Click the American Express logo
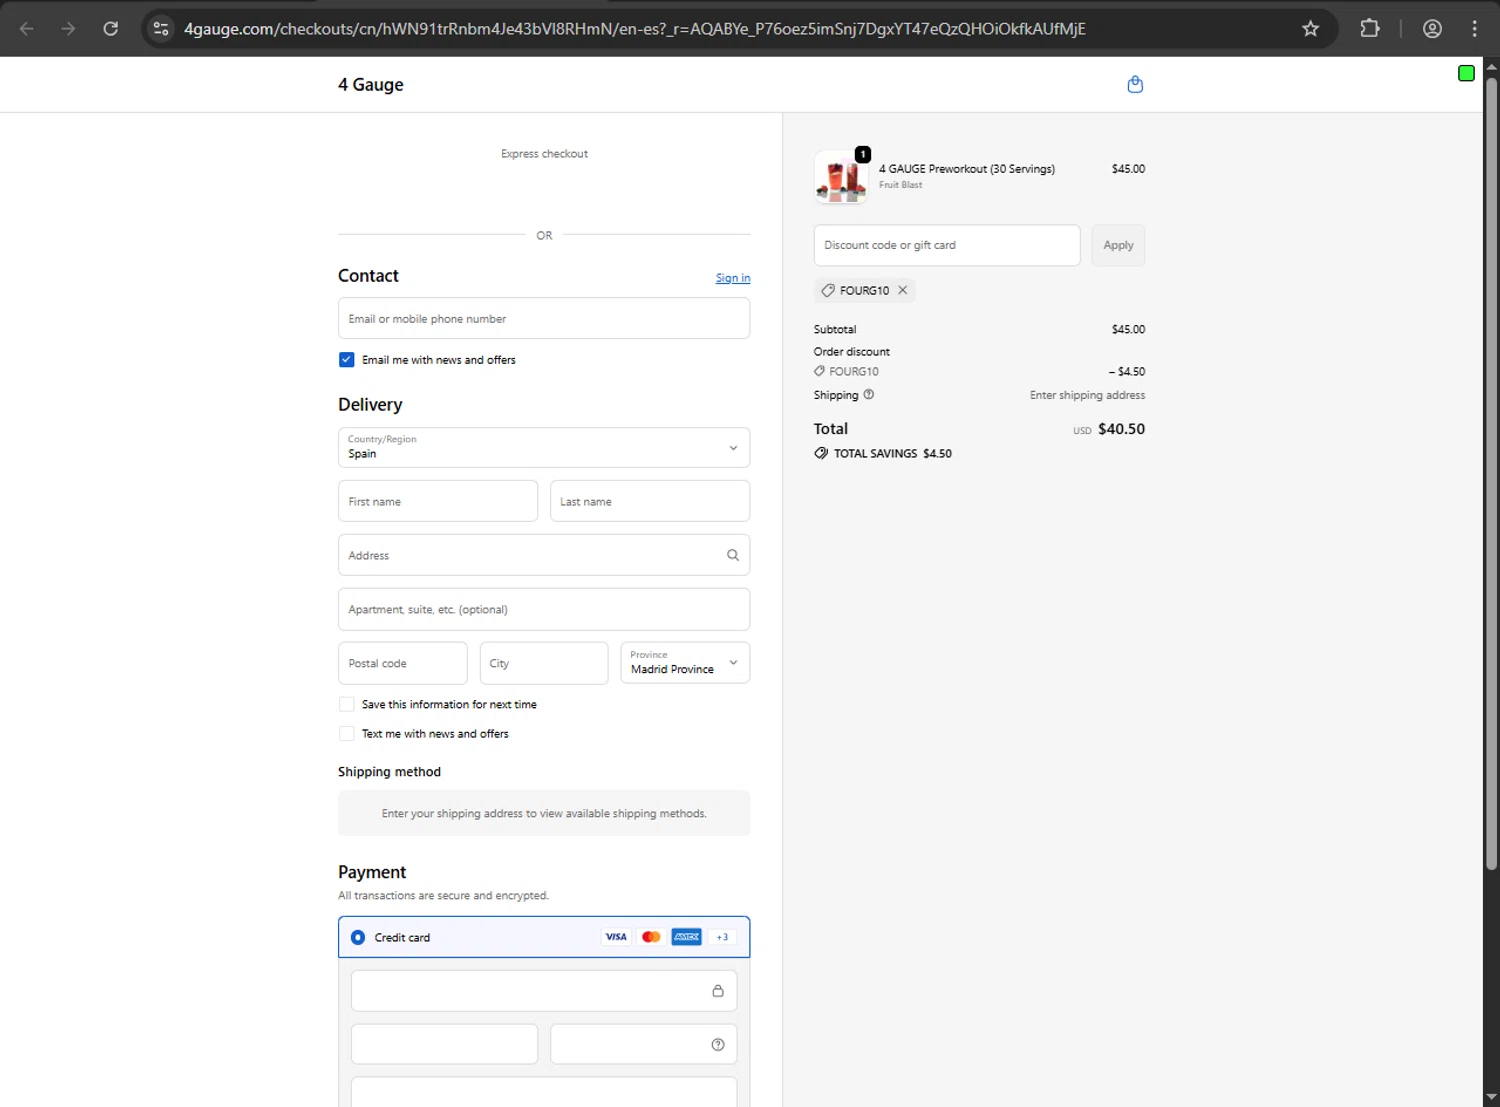The image size is (1500, 1107). [686, 937]
